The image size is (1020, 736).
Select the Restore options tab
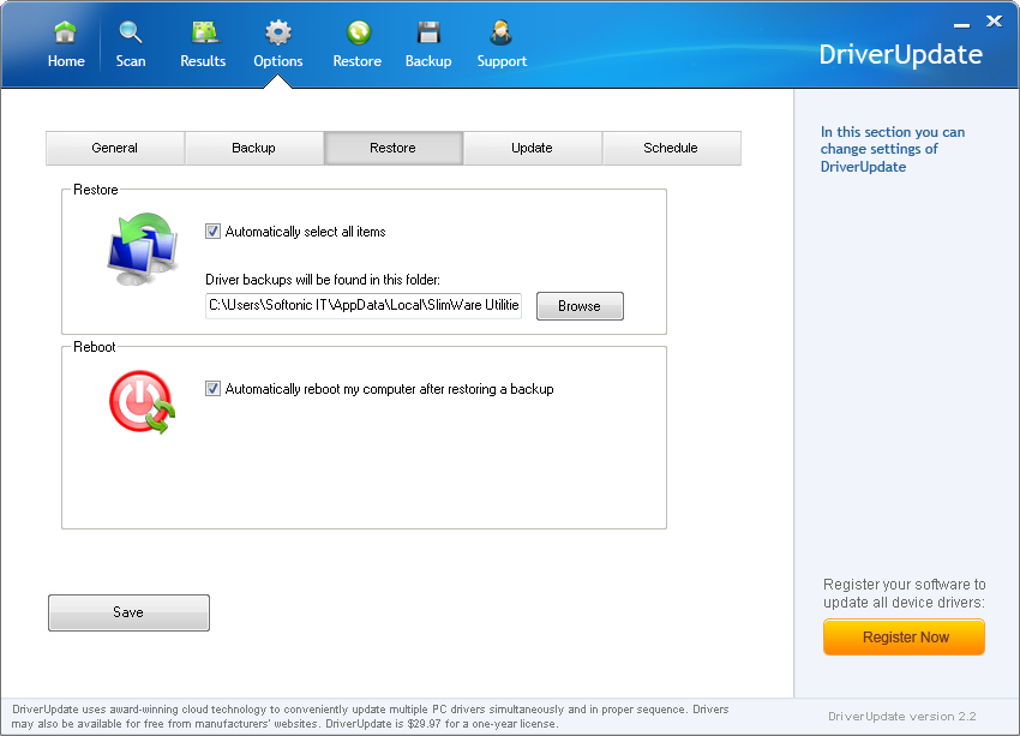[394, 148]
